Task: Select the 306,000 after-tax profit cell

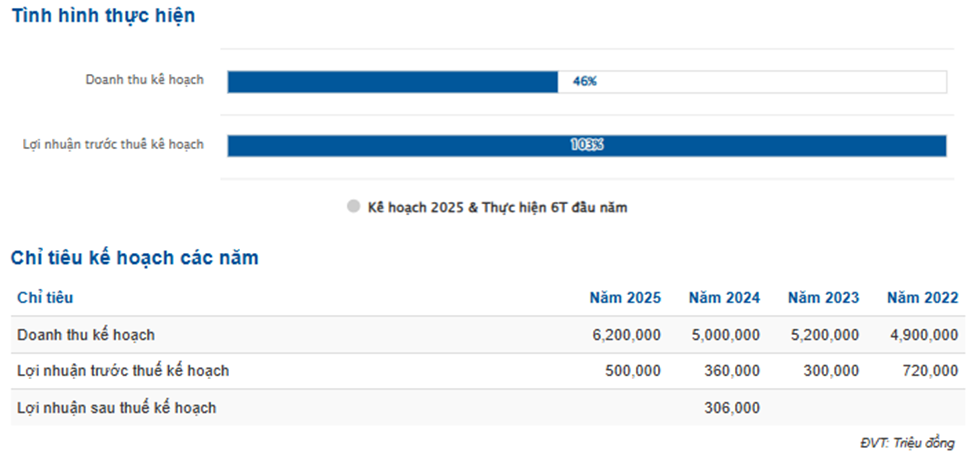Action: tap(732, 407)
